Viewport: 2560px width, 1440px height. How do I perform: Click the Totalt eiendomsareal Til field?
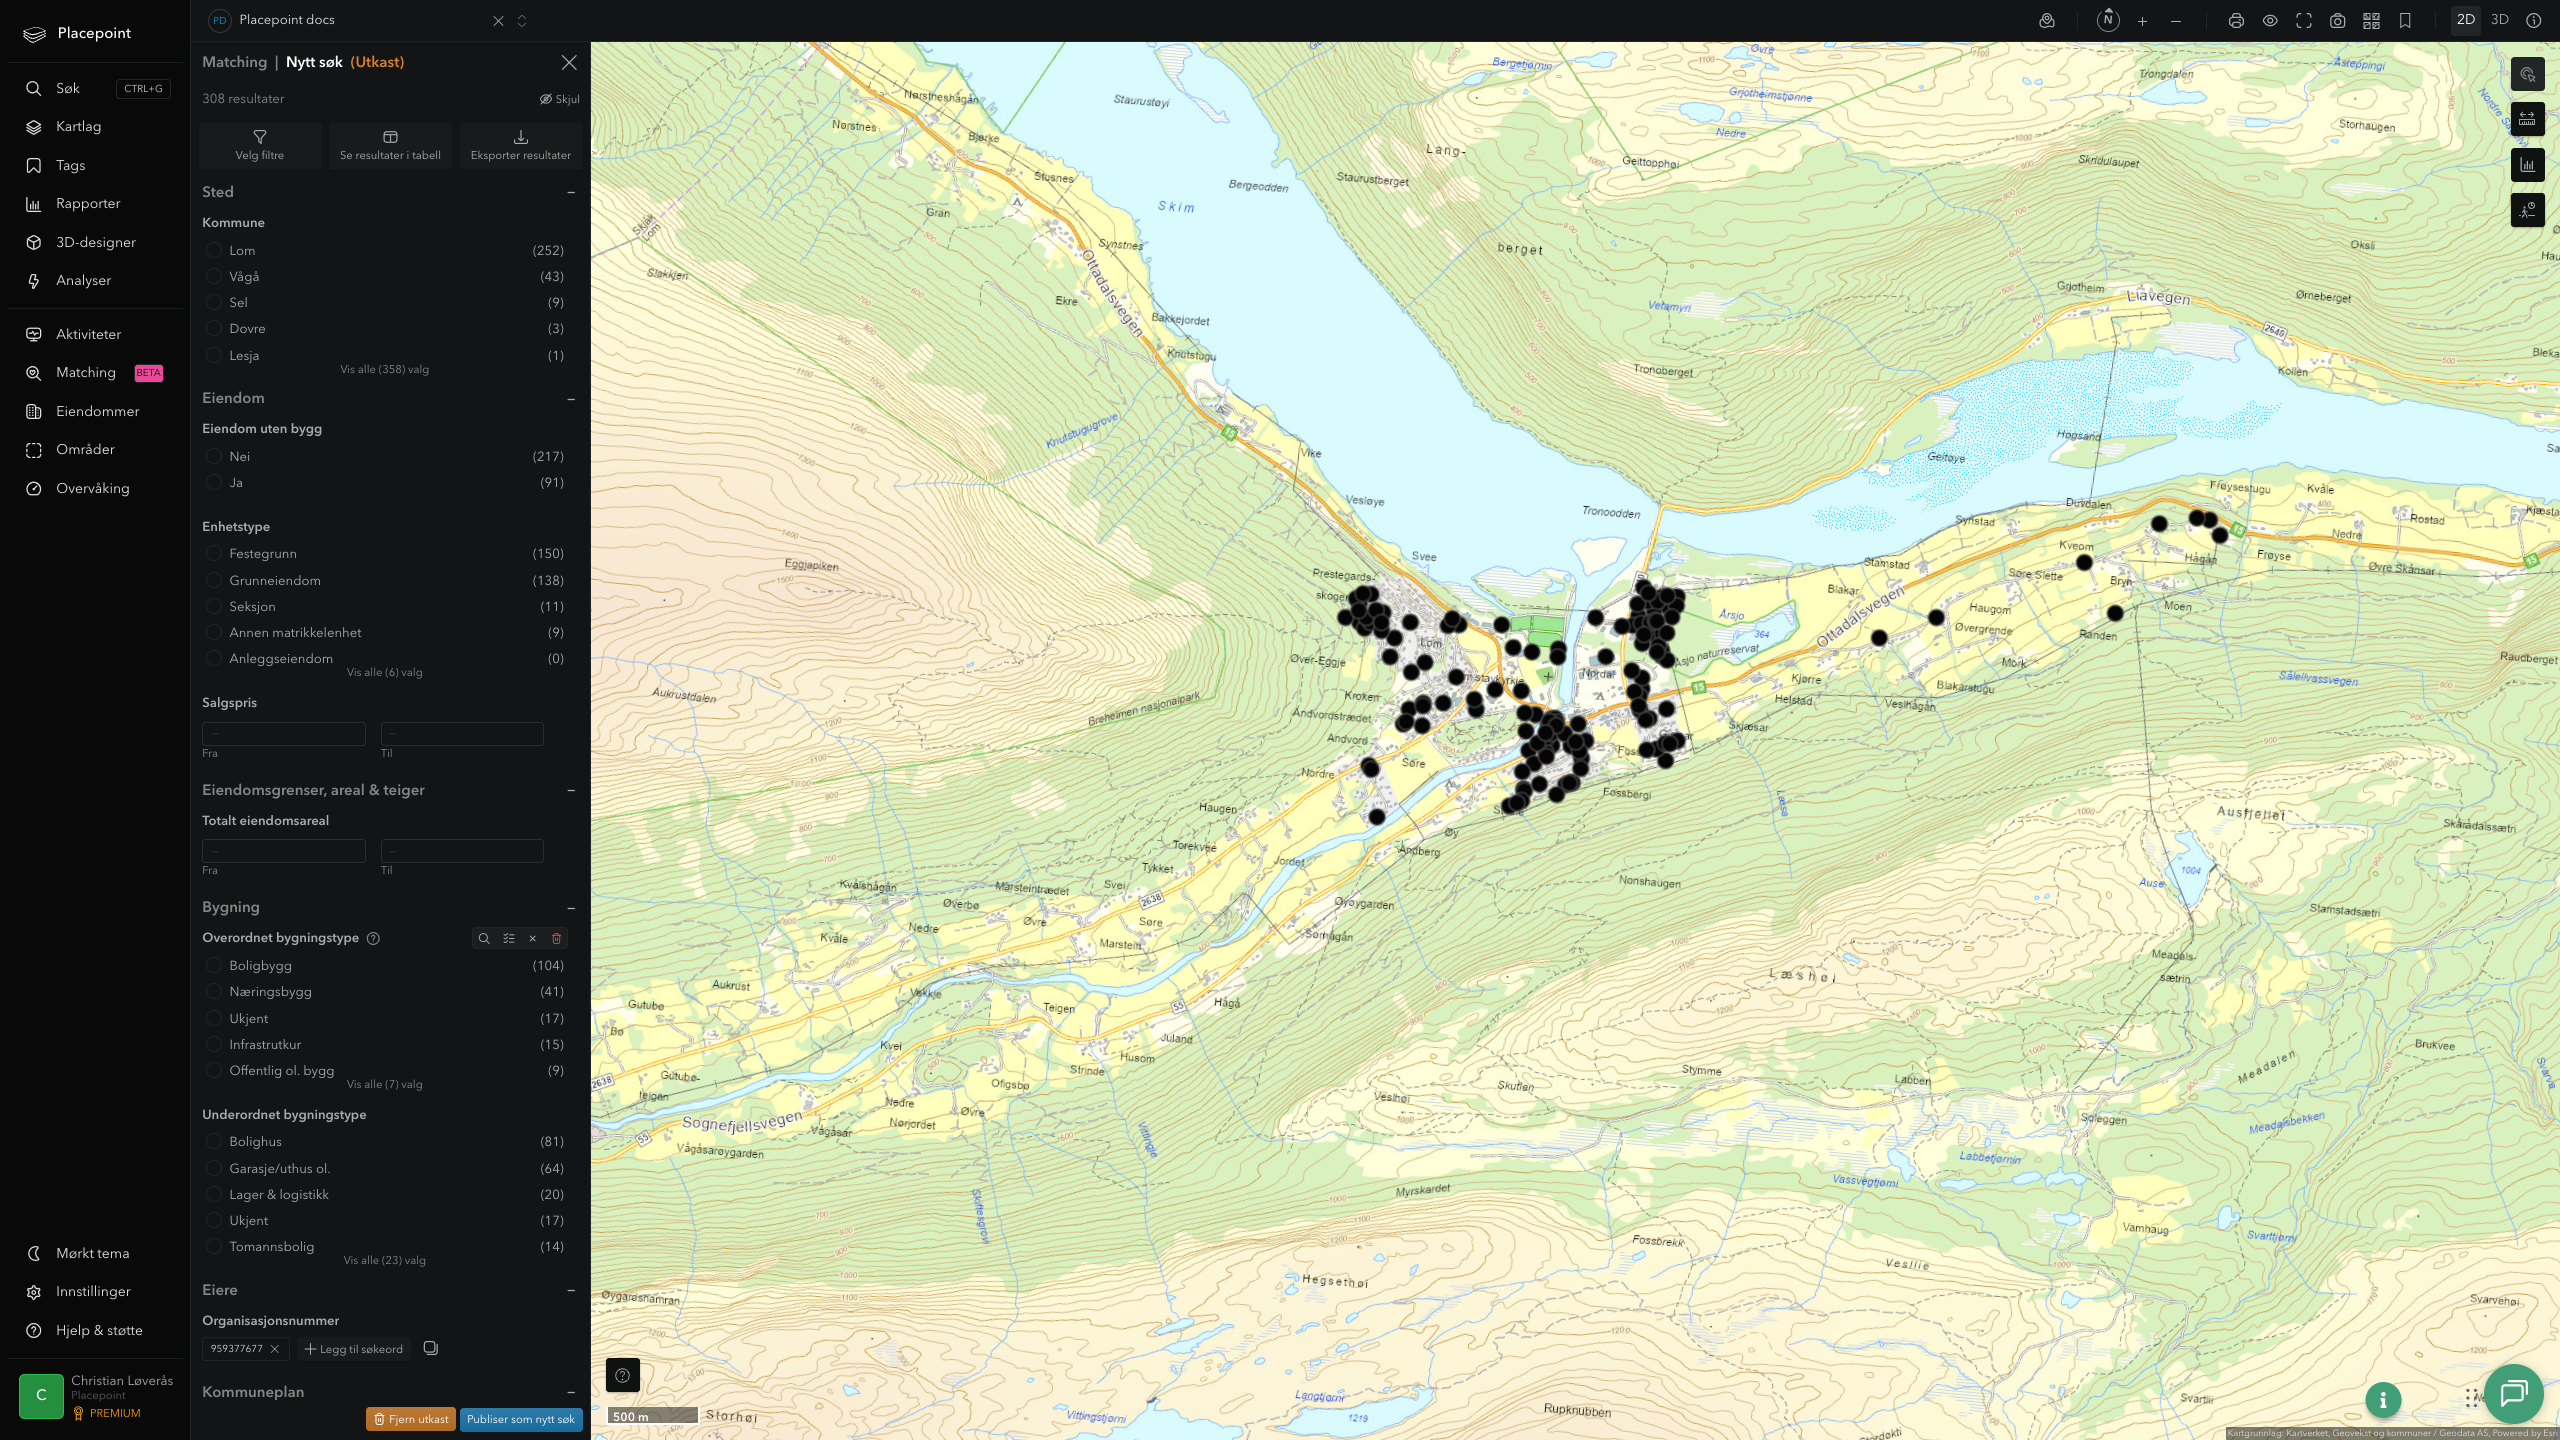pyautogui.click(x=462, y=851)
